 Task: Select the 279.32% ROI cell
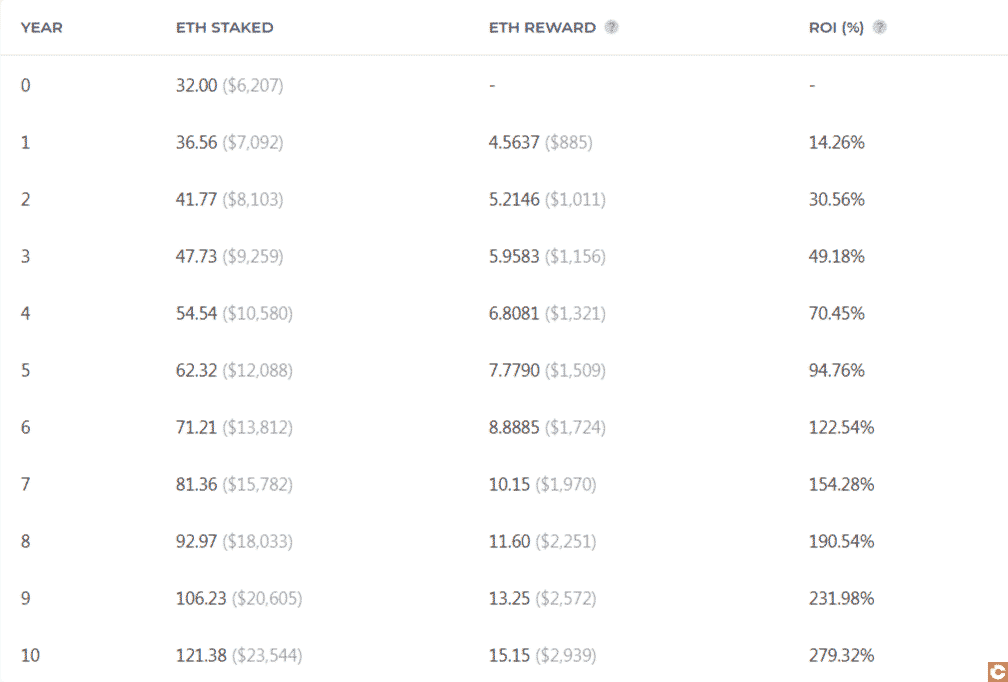click(x=842, y=655)
